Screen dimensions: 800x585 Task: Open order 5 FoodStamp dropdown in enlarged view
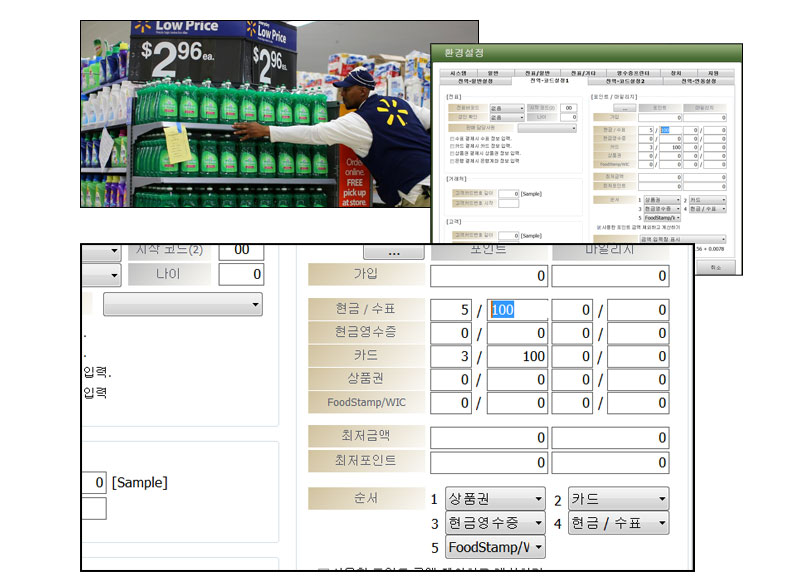tap(495, 547)
